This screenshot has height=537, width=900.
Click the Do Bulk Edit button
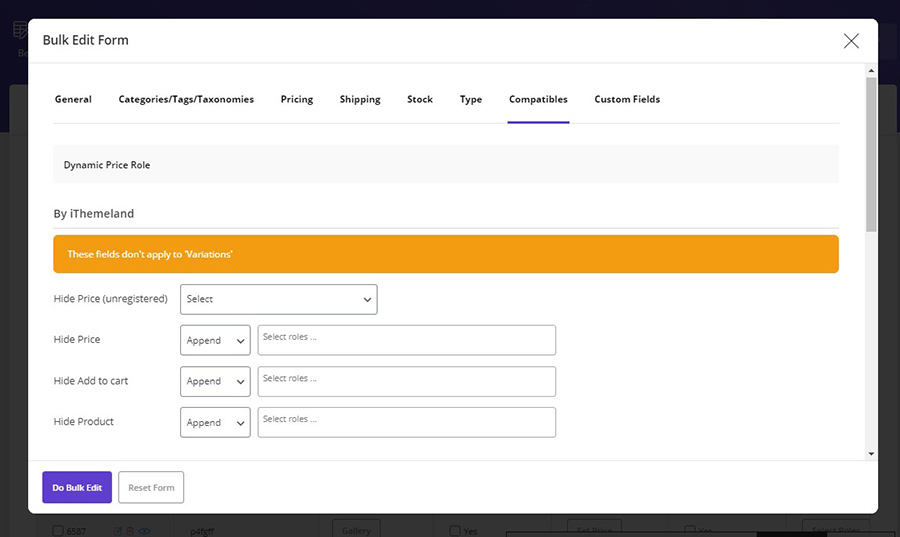77,487
